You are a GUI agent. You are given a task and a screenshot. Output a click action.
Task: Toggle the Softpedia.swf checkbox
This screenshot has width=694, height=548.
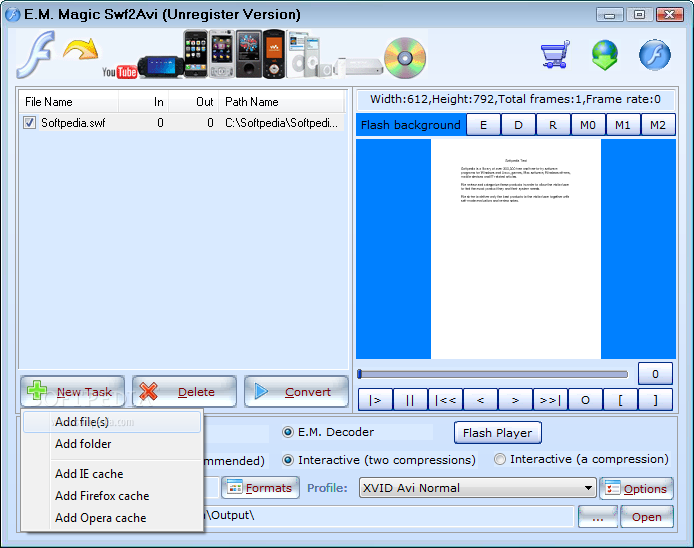(x=29, y=123)
